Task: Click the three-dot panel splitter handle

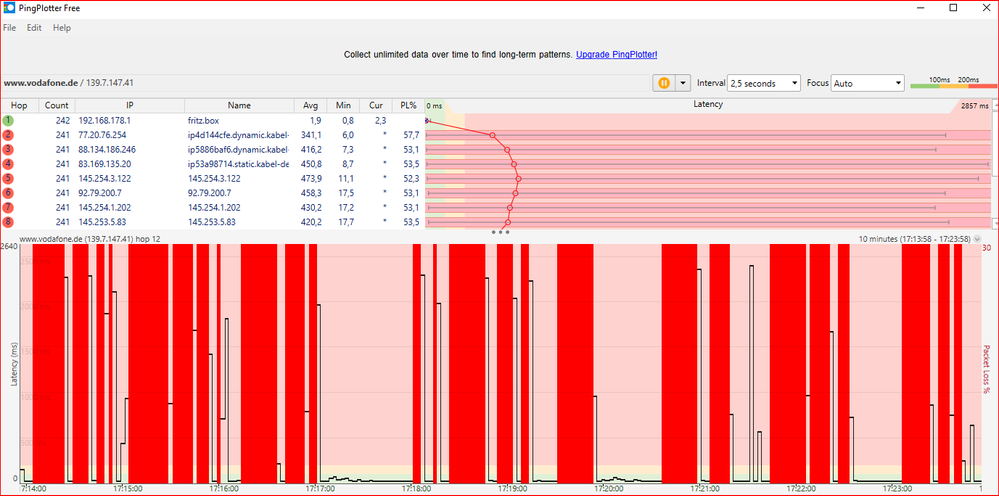Action: [x=500, y=232]
